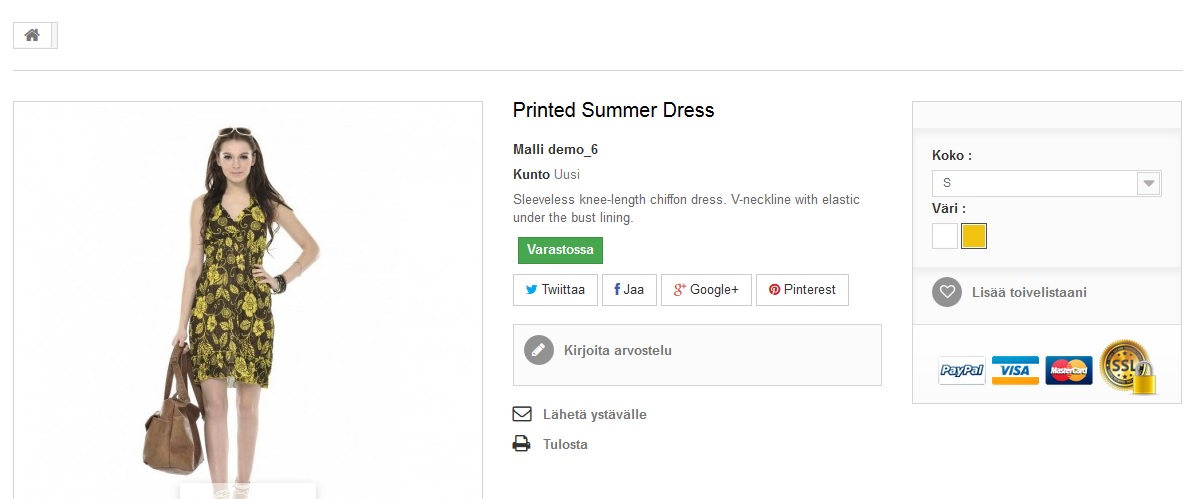The width and height of the screenshot is (1200, 499).
Task: Click the heart wishlist icon
Action: coord(946,292)
